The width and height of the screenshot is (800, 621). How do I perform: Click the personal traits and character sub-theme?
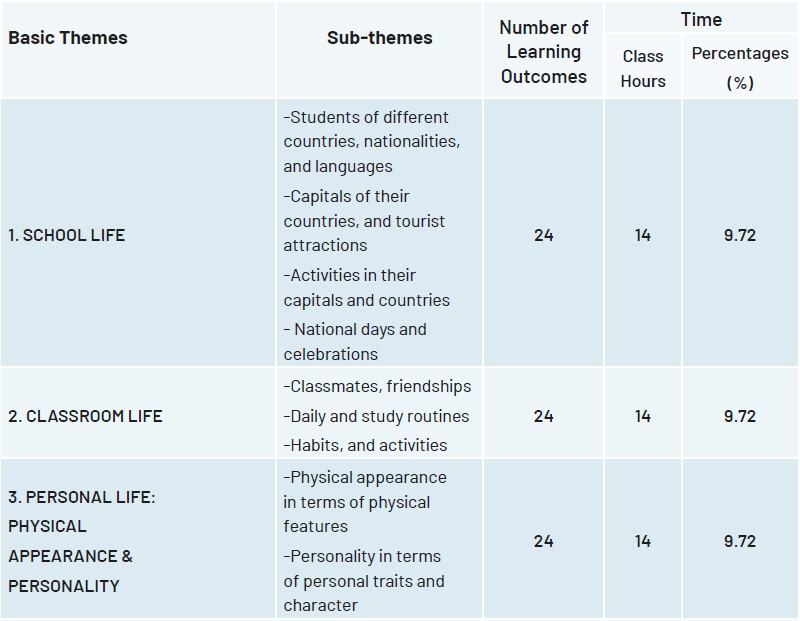364,580
